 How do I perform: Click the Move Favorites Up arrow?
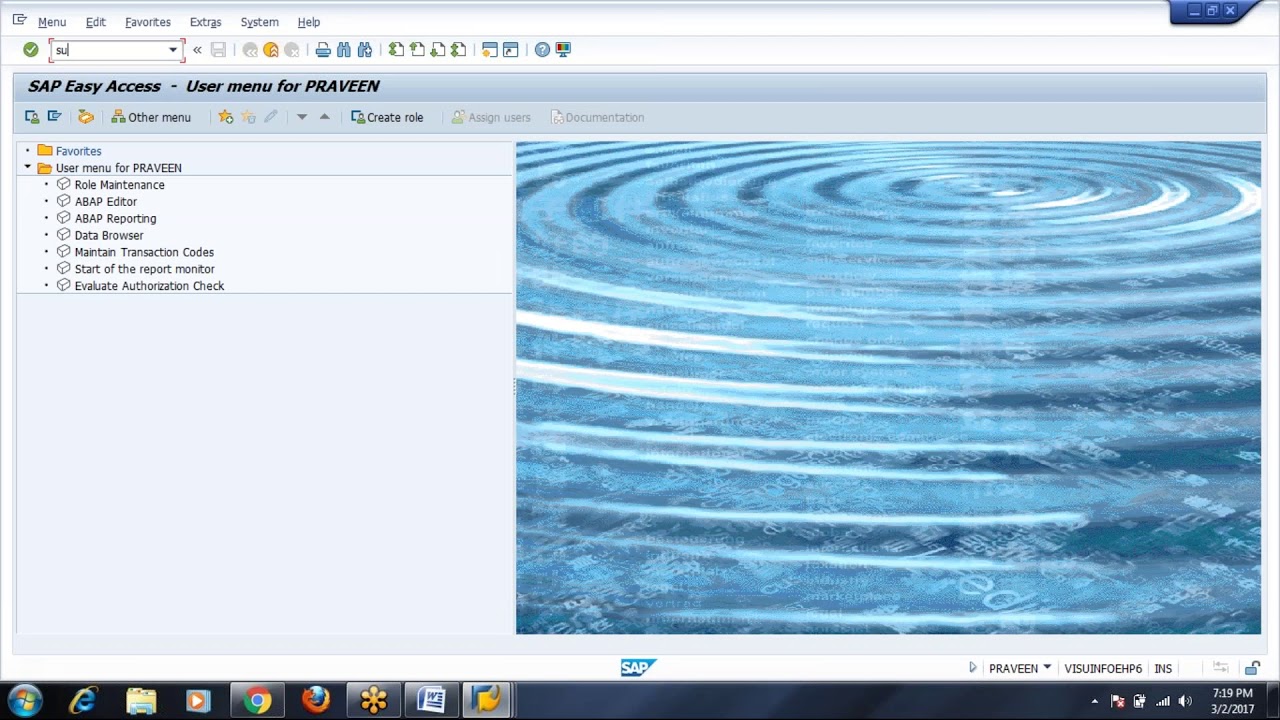click(x=324, y=117)
